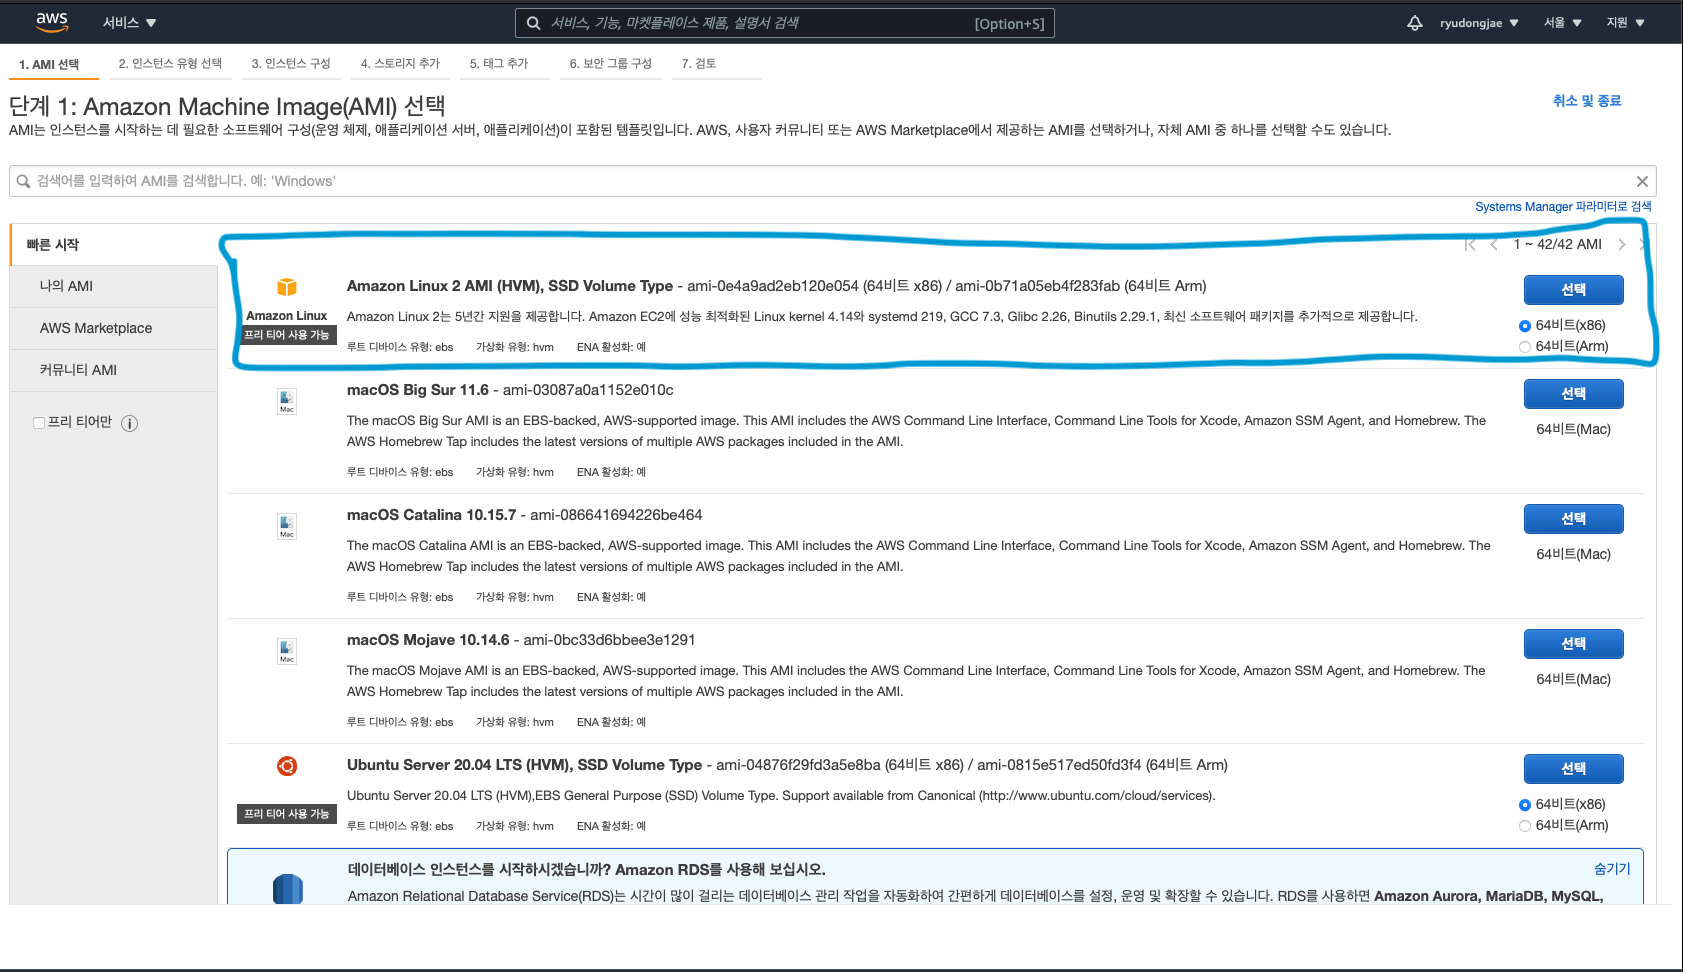The width and height of the screenshot is (1683, 972).
Task: Select 64비트(x86) for Ubuntu Server
Action: (x=1525, y=805)
